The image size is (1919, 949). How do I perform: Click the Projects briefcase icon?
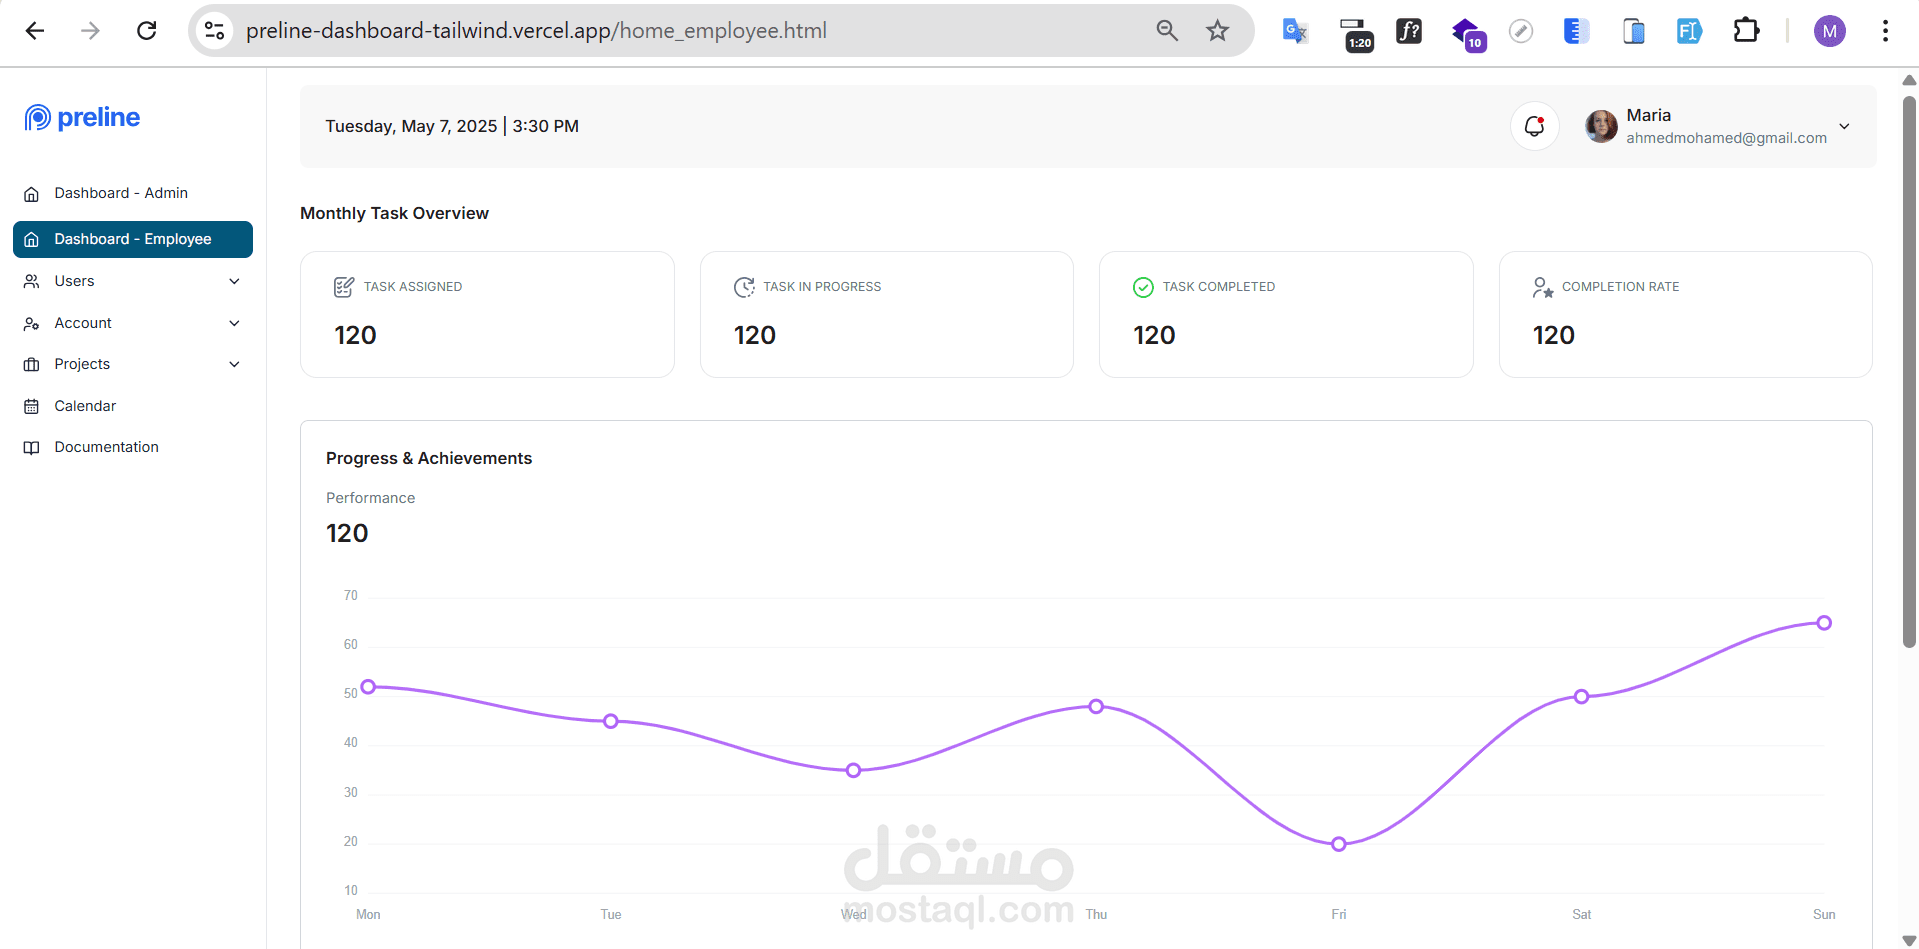point(32,364)
